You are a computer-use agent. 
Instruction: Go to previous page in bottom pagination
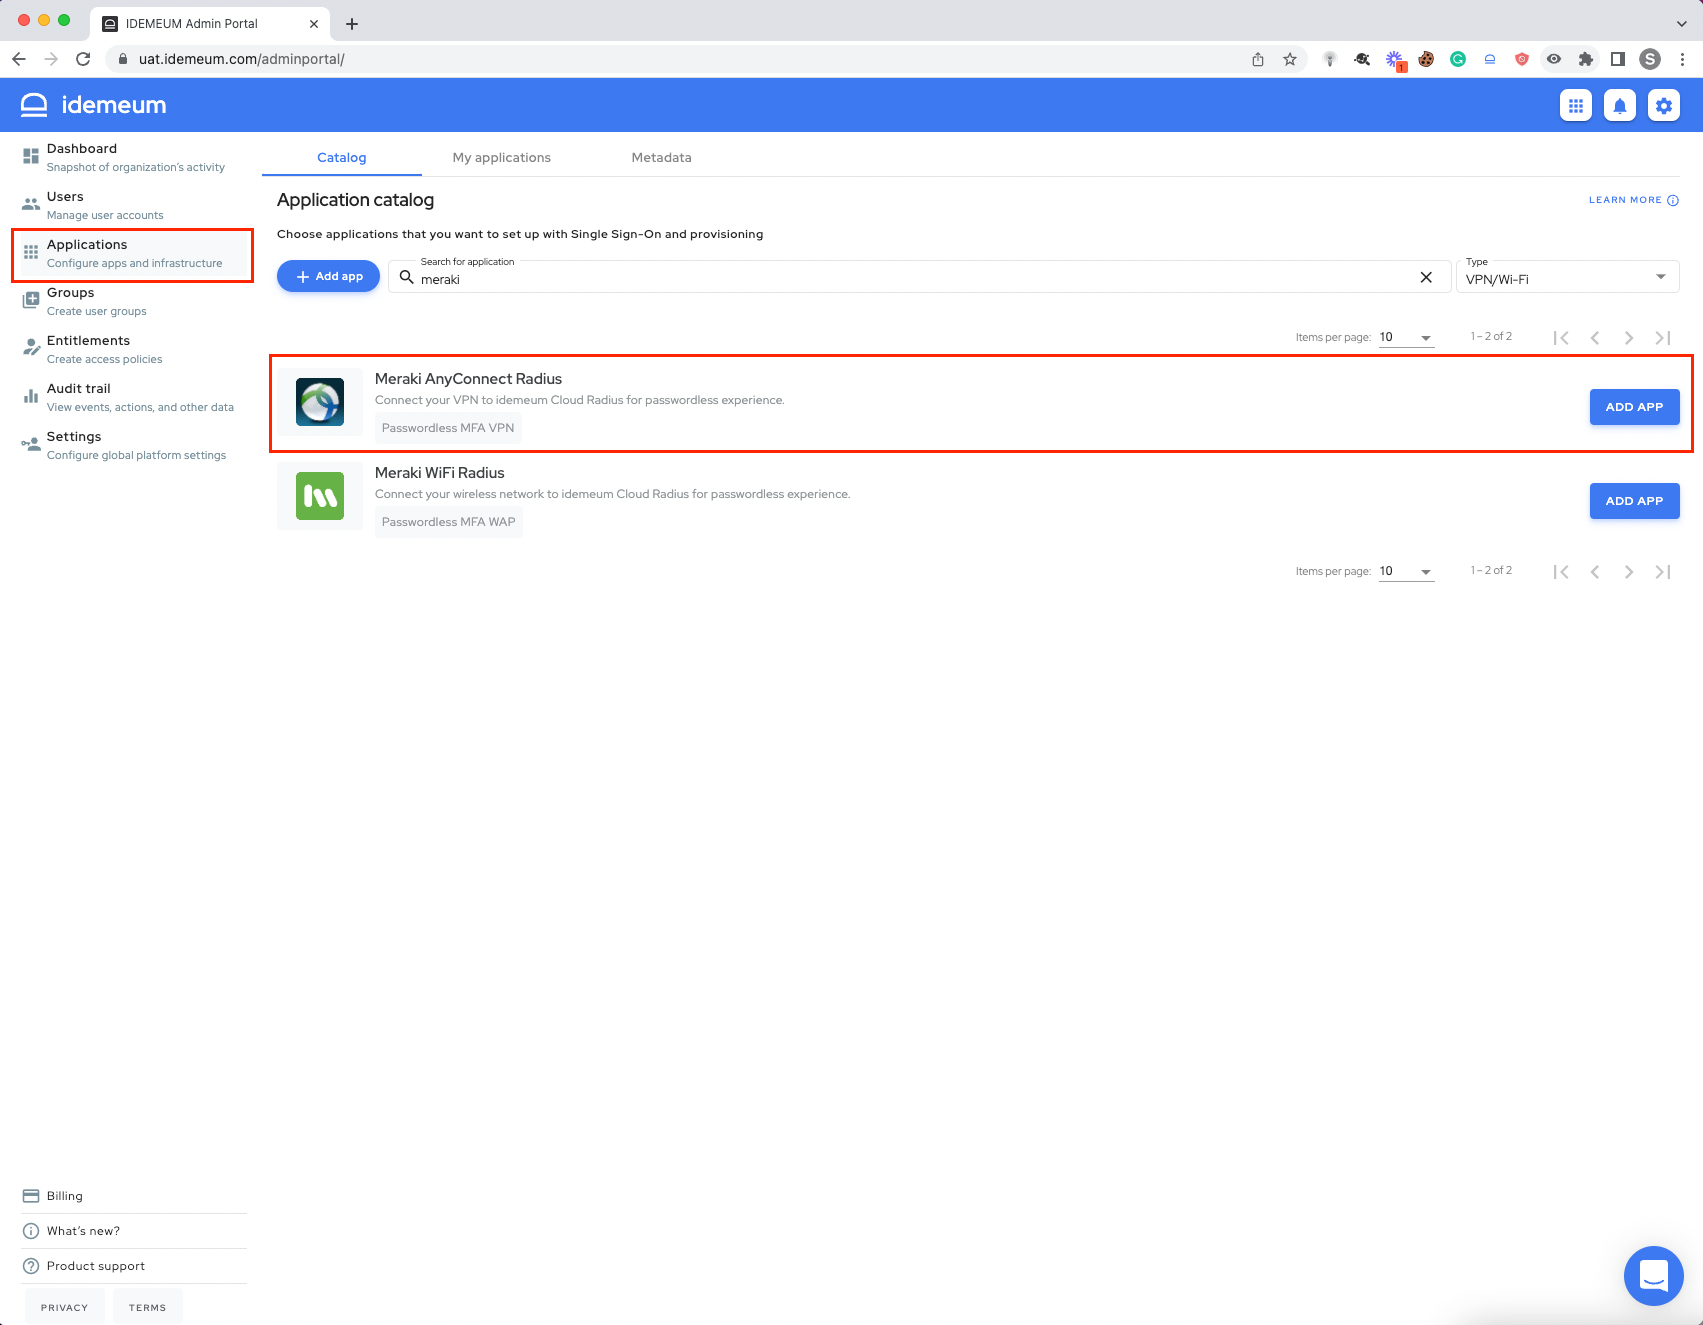coord(1595,572)
